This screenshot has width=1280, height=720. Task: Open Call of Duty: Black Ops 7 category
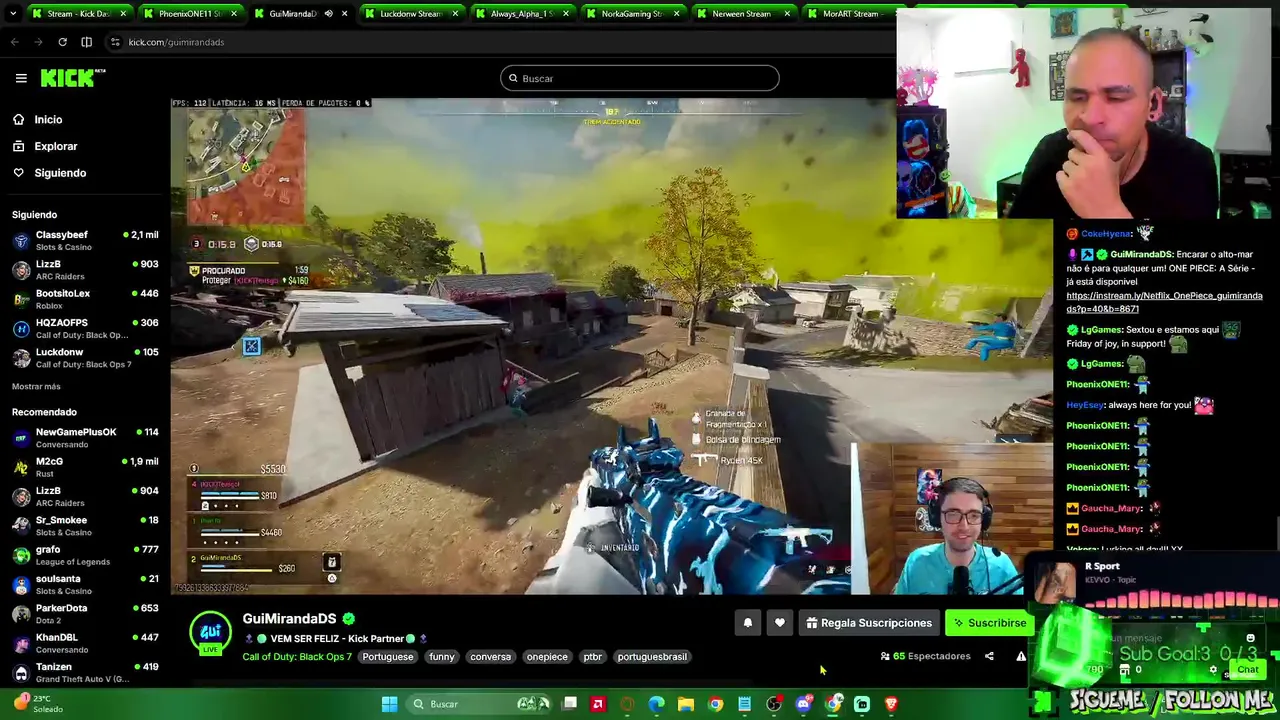(x=297, y=657)
